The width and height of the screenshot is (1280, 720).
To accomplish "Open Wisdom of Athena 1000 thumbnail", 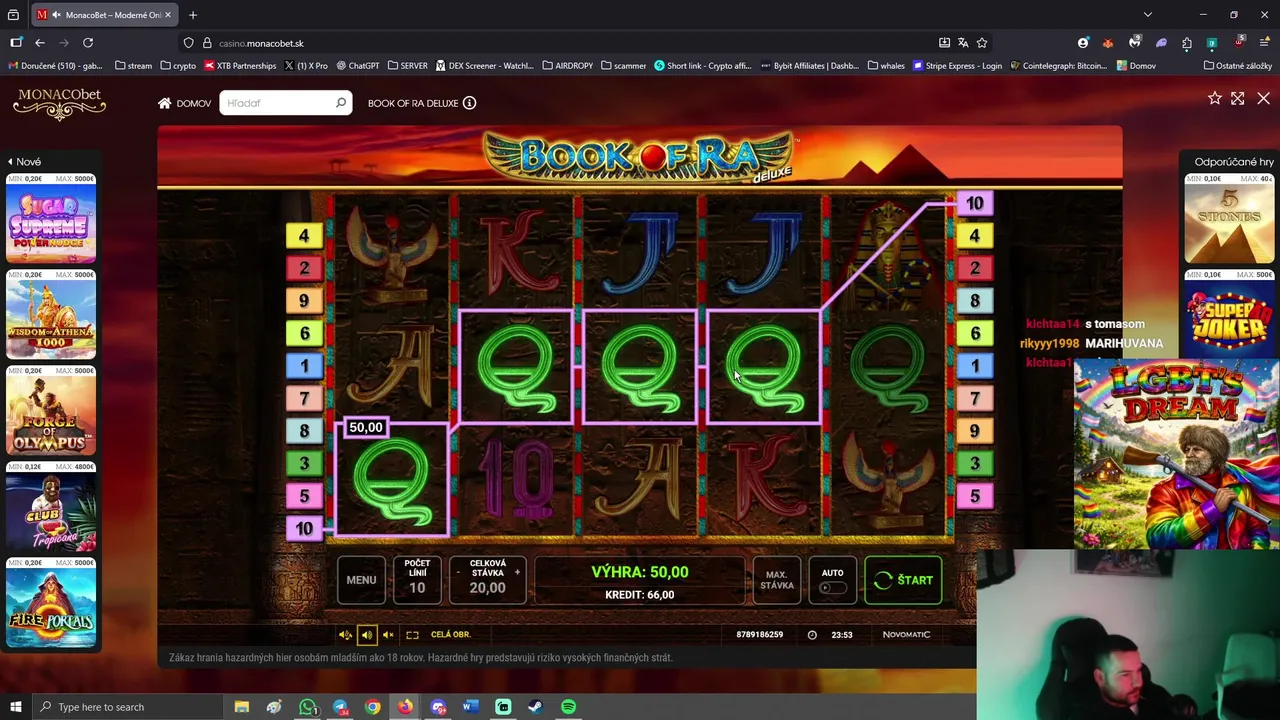I will point(51,315).
